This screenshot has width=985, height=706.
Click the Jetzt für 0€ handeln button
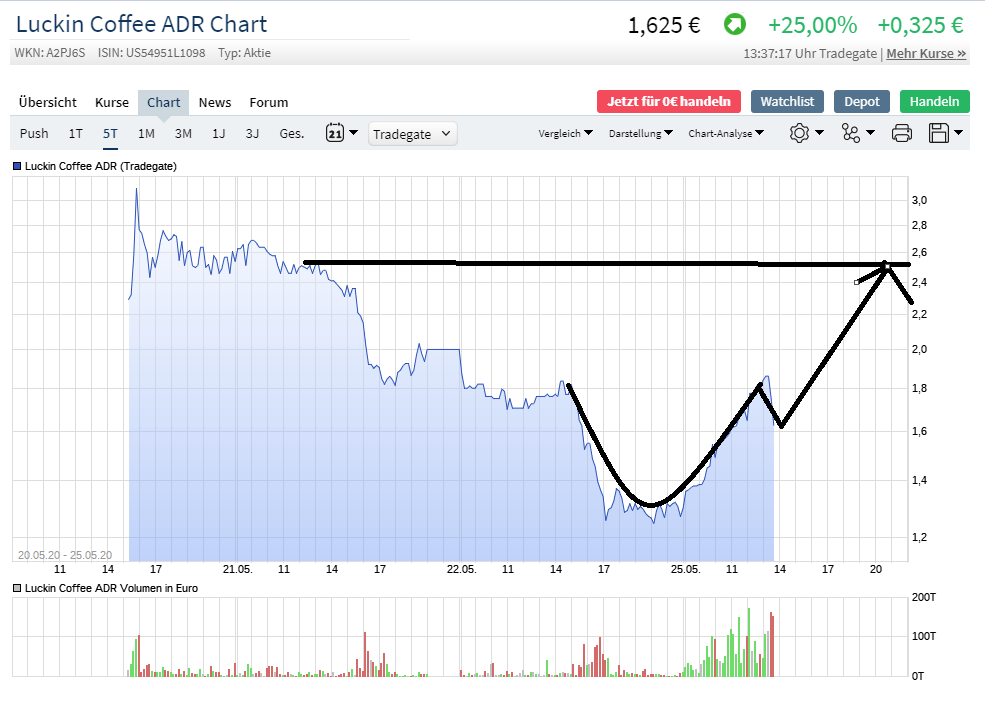pos(669,101)
